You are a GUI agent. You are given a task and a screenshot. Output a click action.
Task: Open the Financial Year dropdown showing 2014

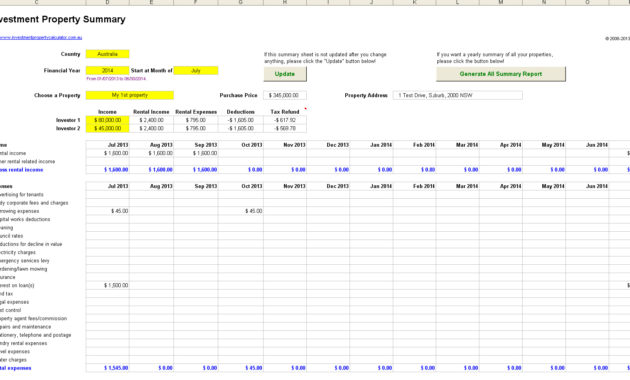pyautogui.click(x=107, y=71)
